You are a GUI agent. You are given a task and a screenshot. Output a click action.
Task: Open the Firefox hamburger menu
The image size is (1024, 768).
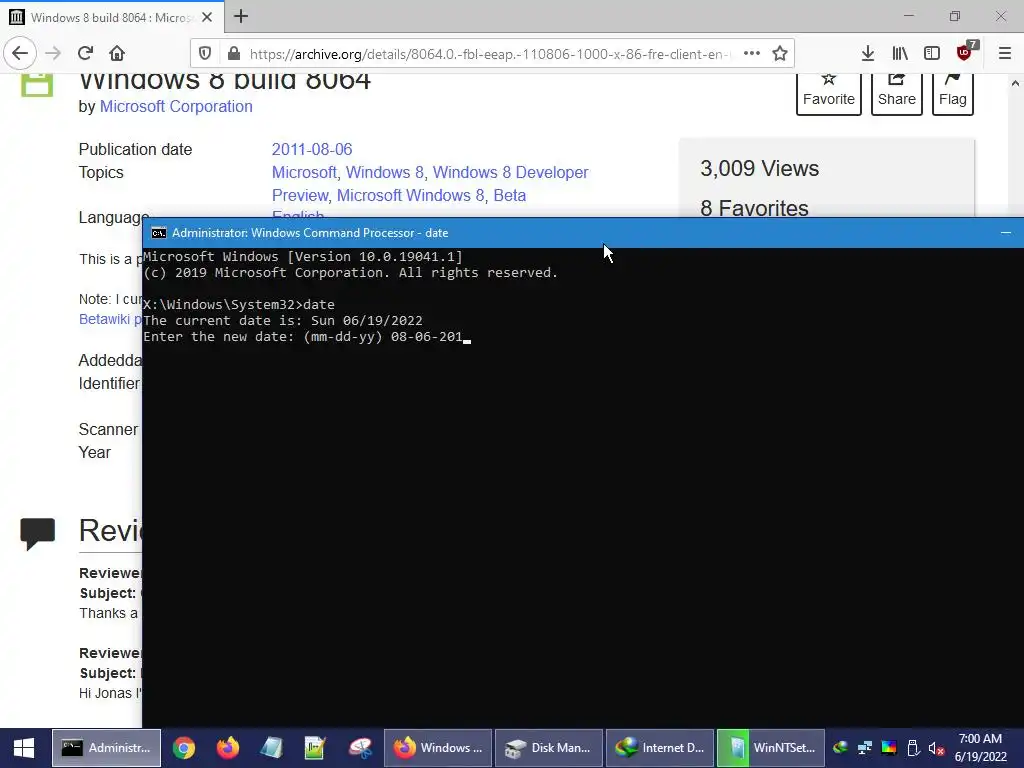pyautogui.click(x=1005, y=54)
